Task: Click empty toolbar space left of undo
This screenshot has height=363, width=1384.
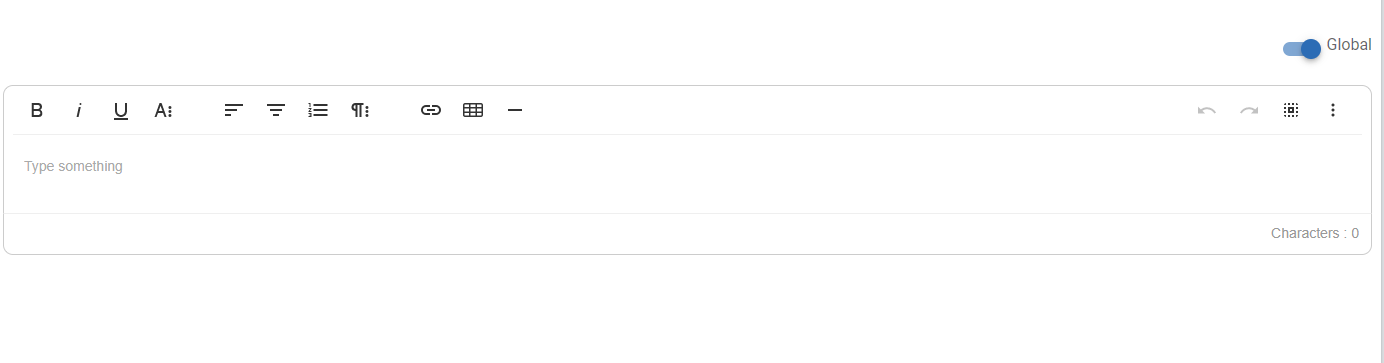Action: pyautogui.click(x=860, y=110)
